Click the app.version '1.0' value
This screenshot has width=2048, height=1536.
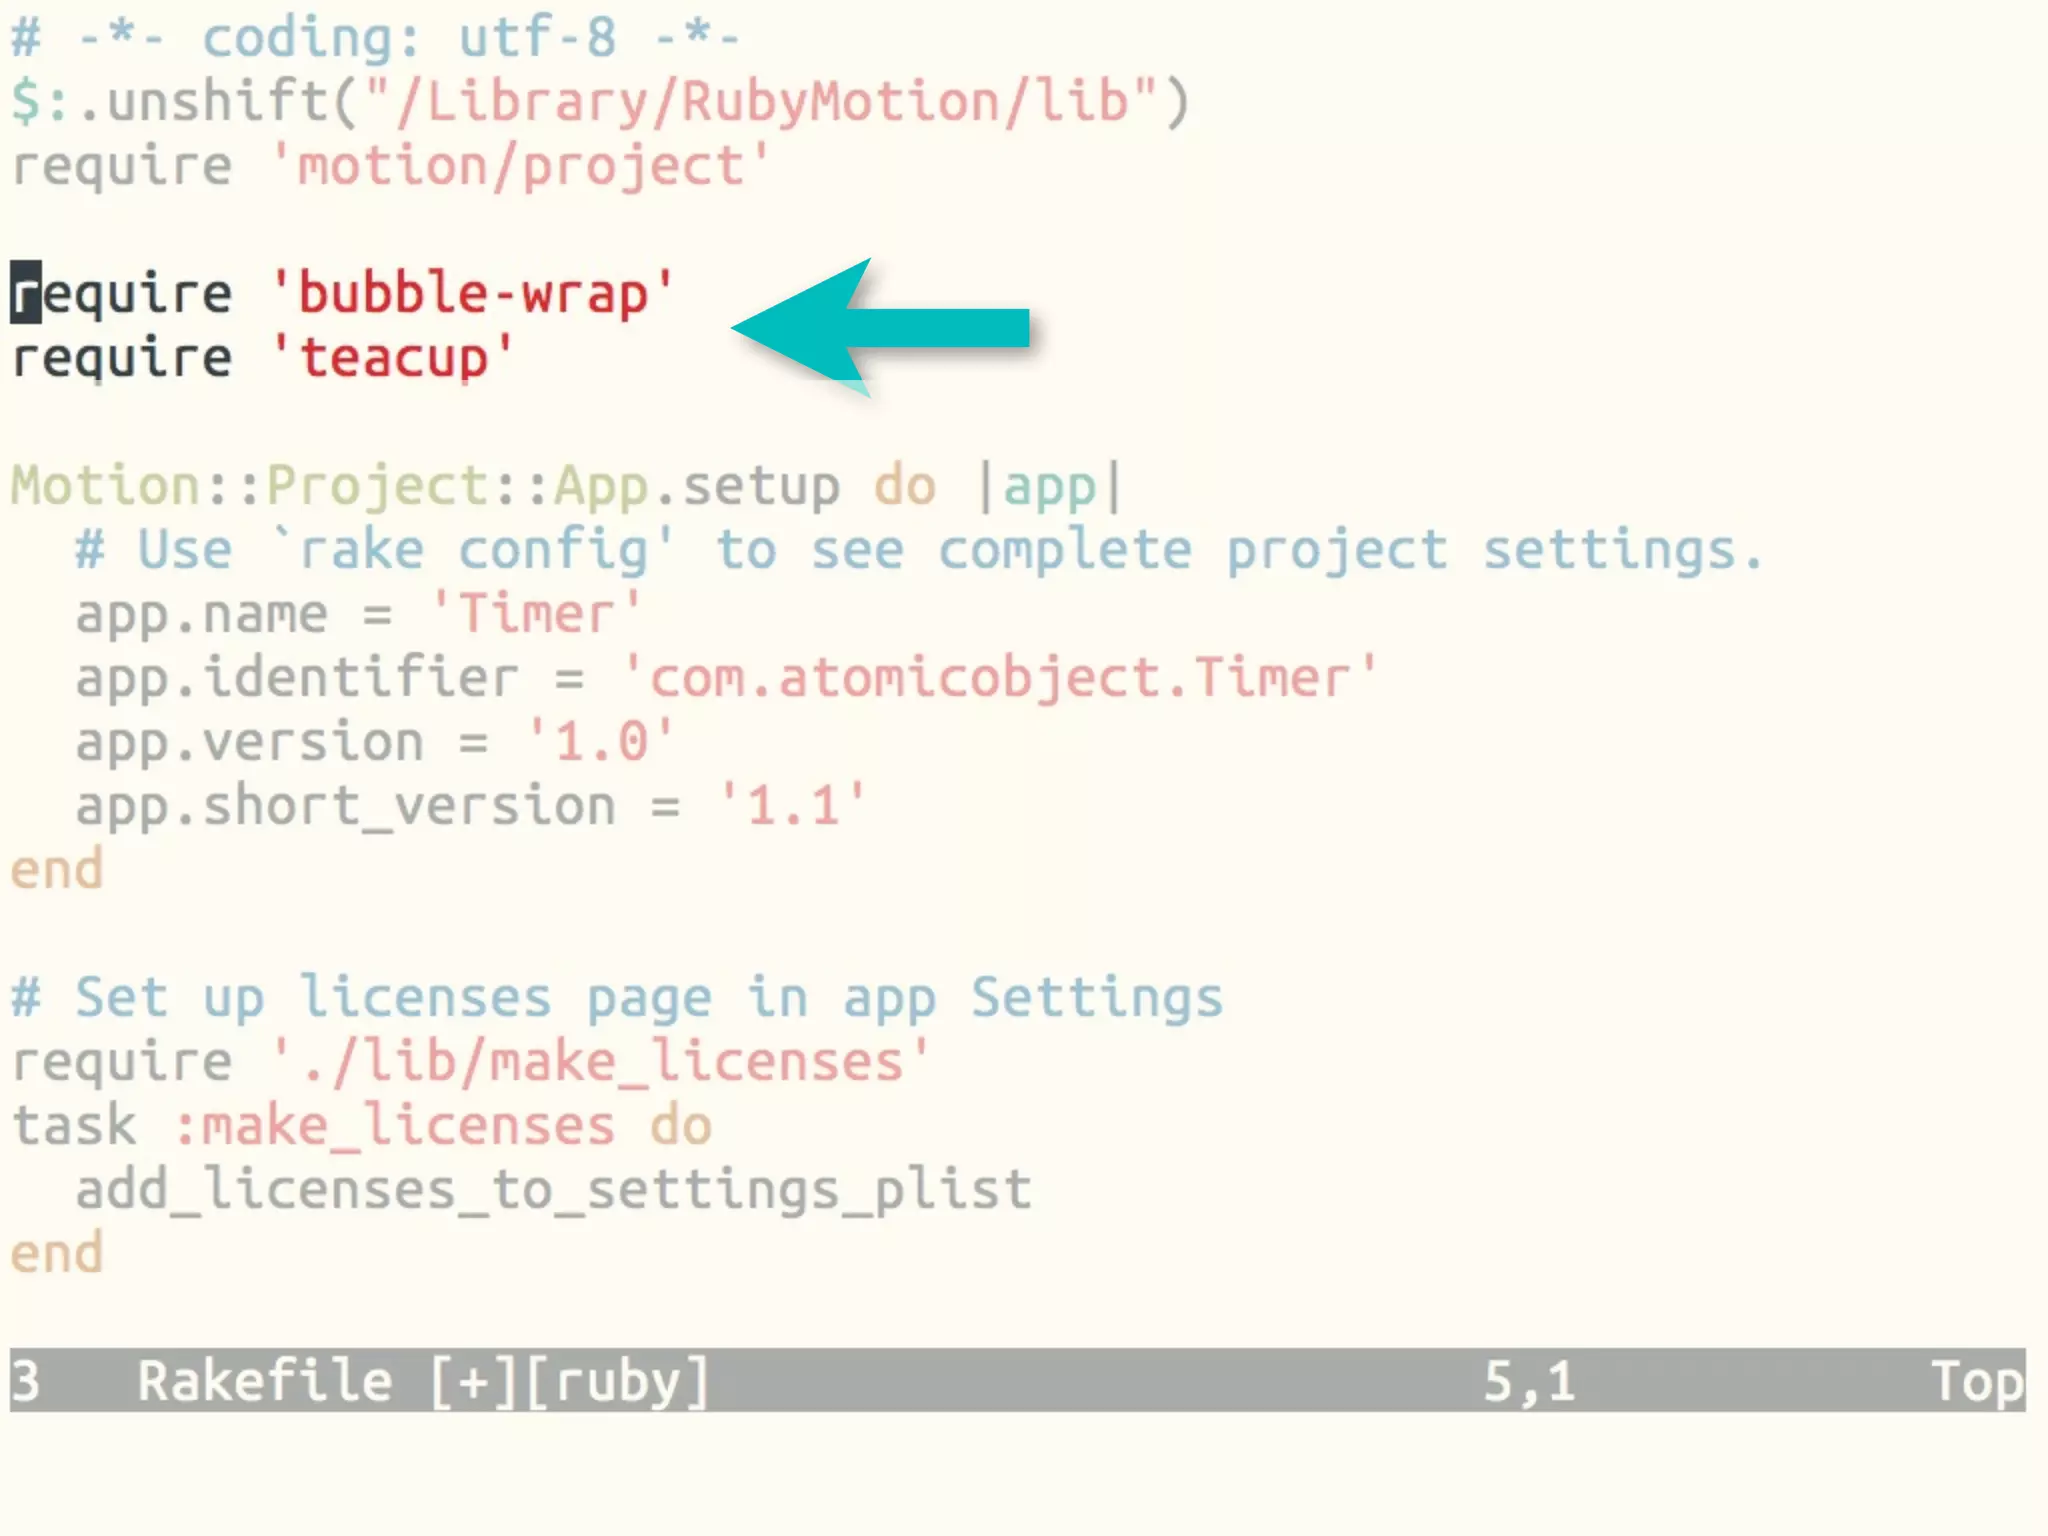pos(600,741)
